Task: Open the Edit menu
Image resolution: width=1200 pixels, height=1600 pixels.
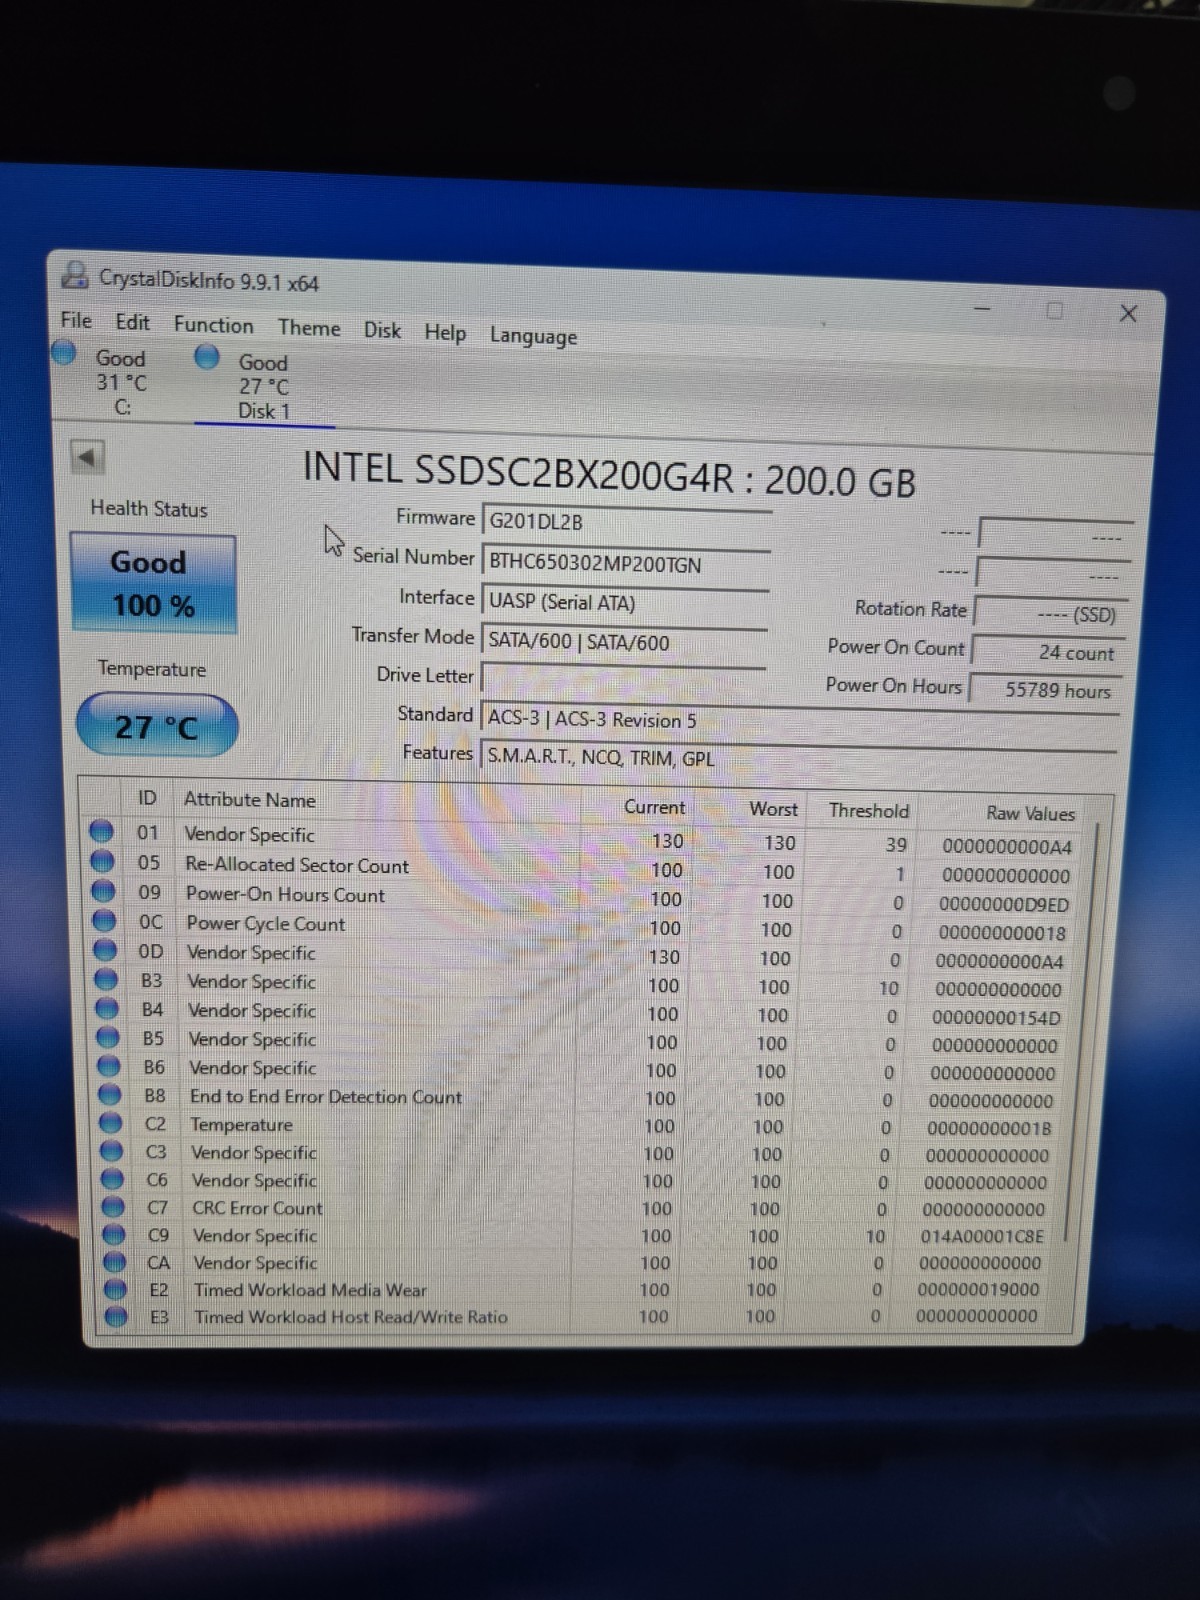Action: [132, 322]
